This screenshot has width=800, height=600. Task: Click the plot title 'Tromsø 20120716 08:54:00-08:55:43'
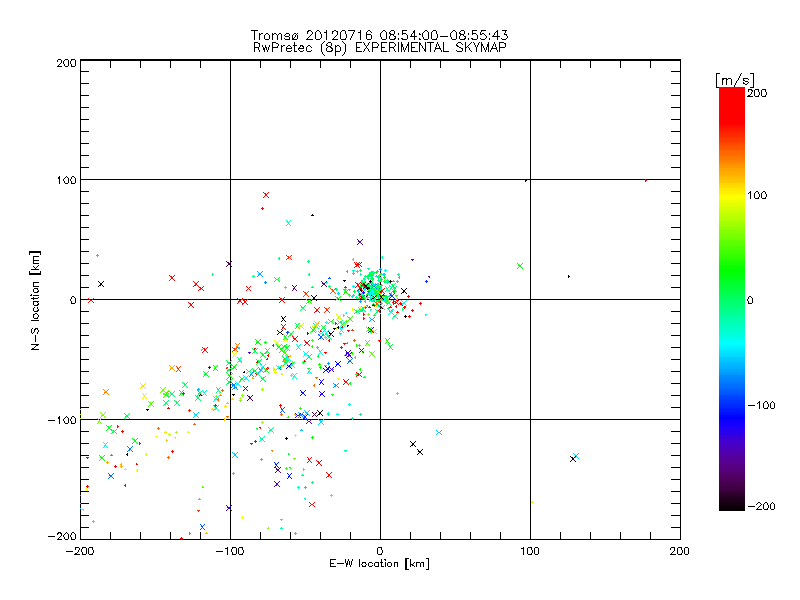tap(379, 35)
